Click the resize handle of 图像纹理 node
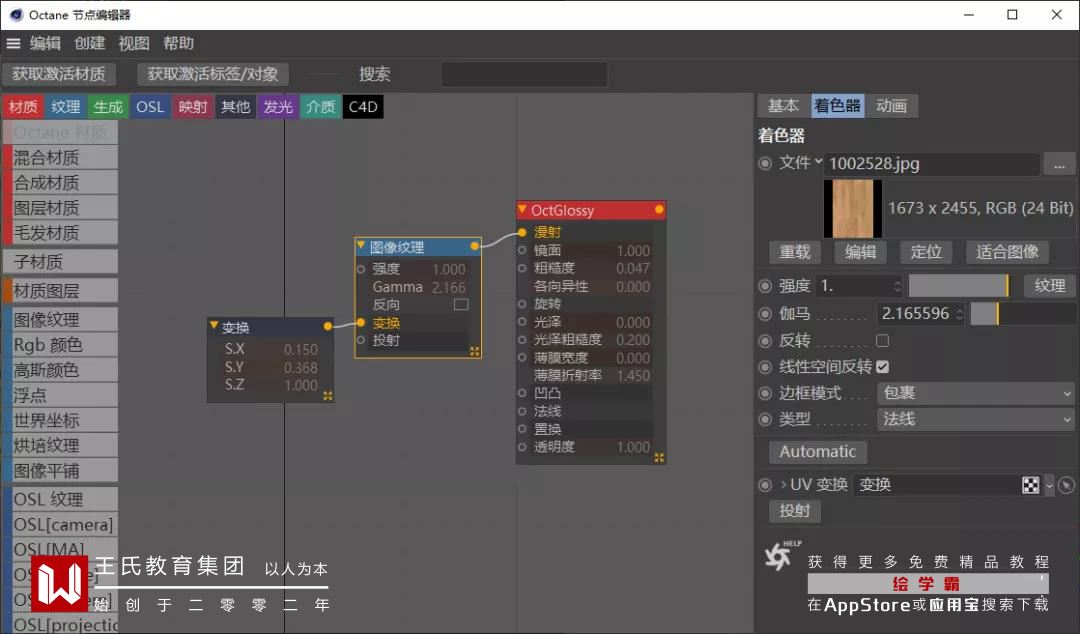 point(475,351)
